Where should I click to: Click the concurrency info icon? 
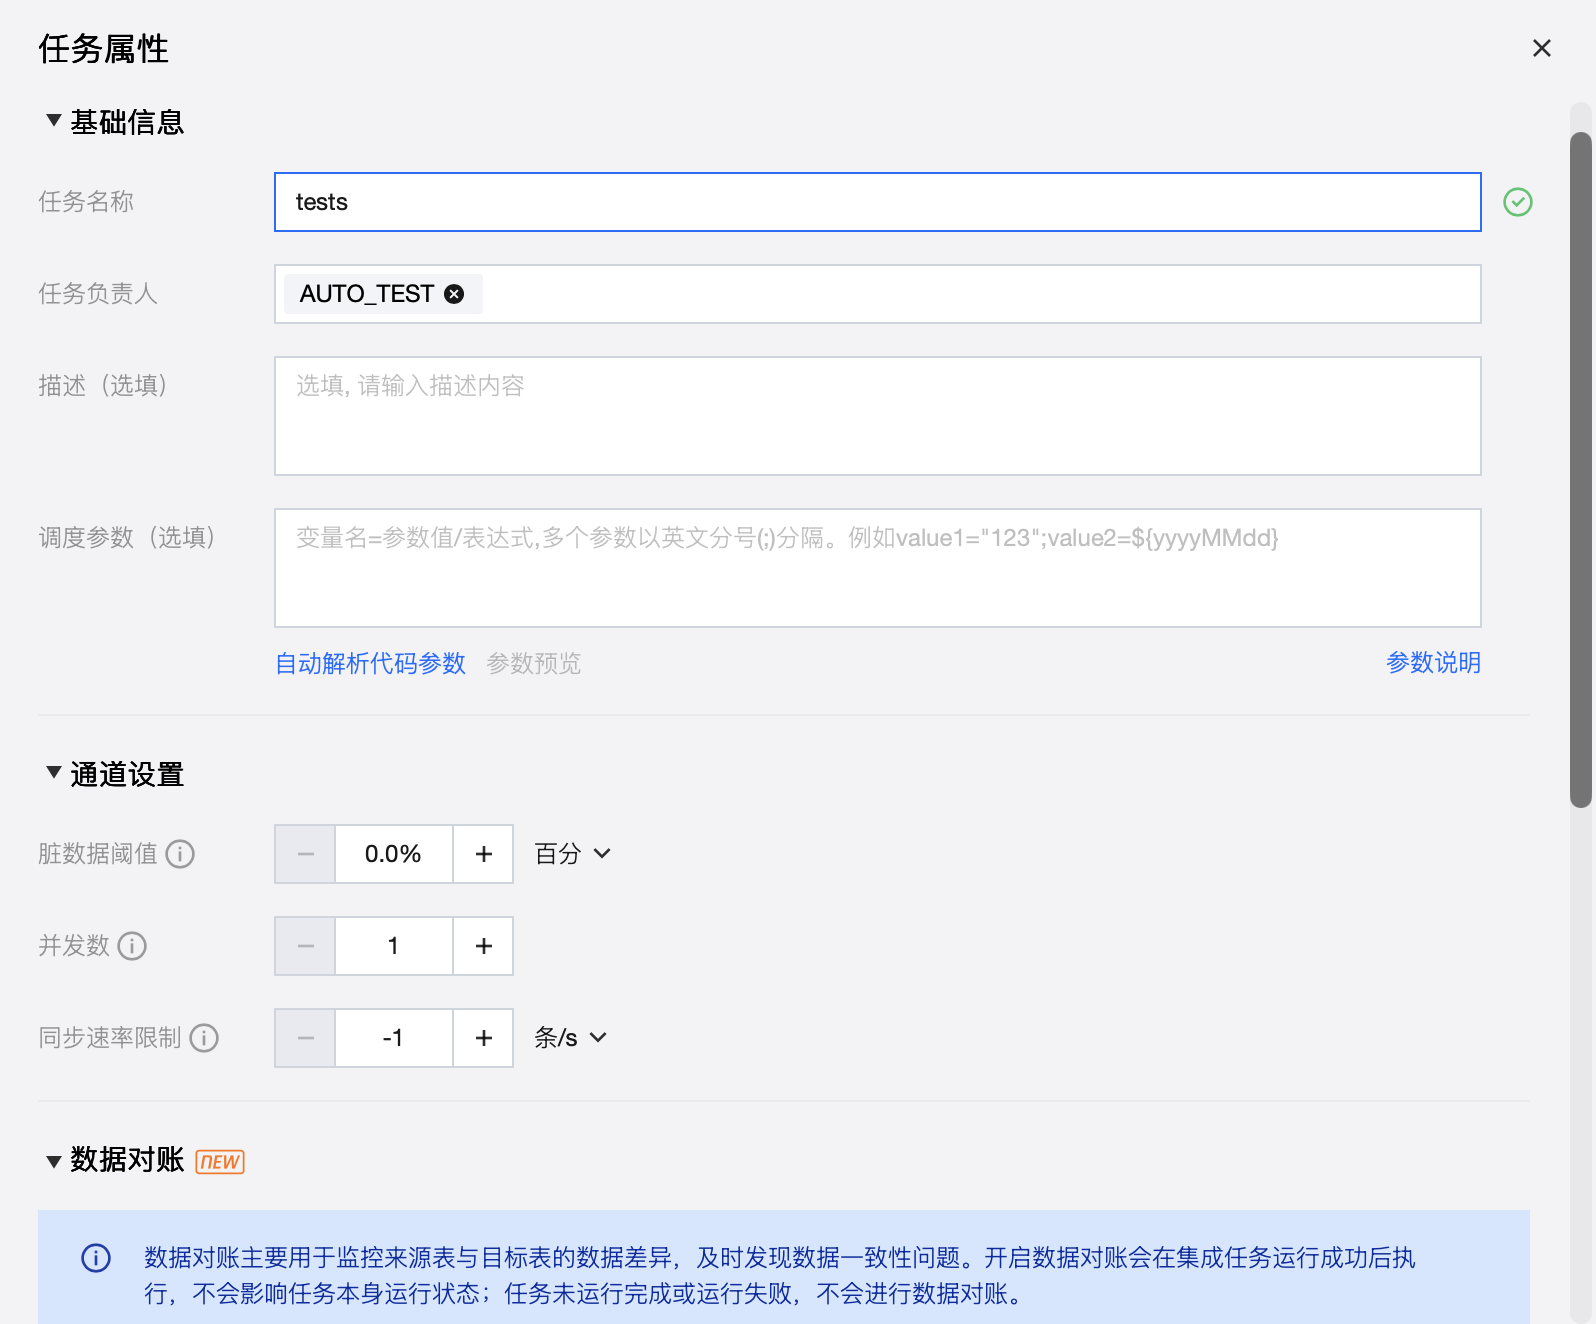coord(132,946)
